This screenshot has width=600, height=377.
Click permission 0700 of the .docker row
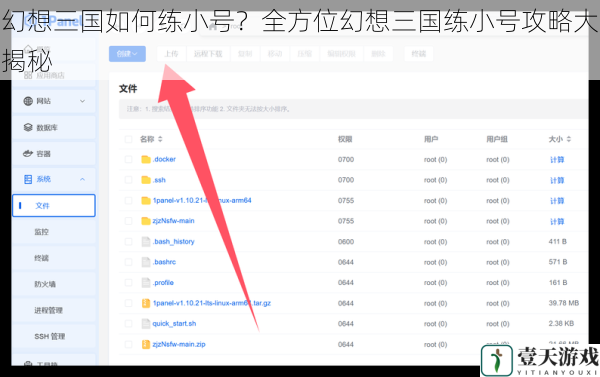[x=346, y=159]
